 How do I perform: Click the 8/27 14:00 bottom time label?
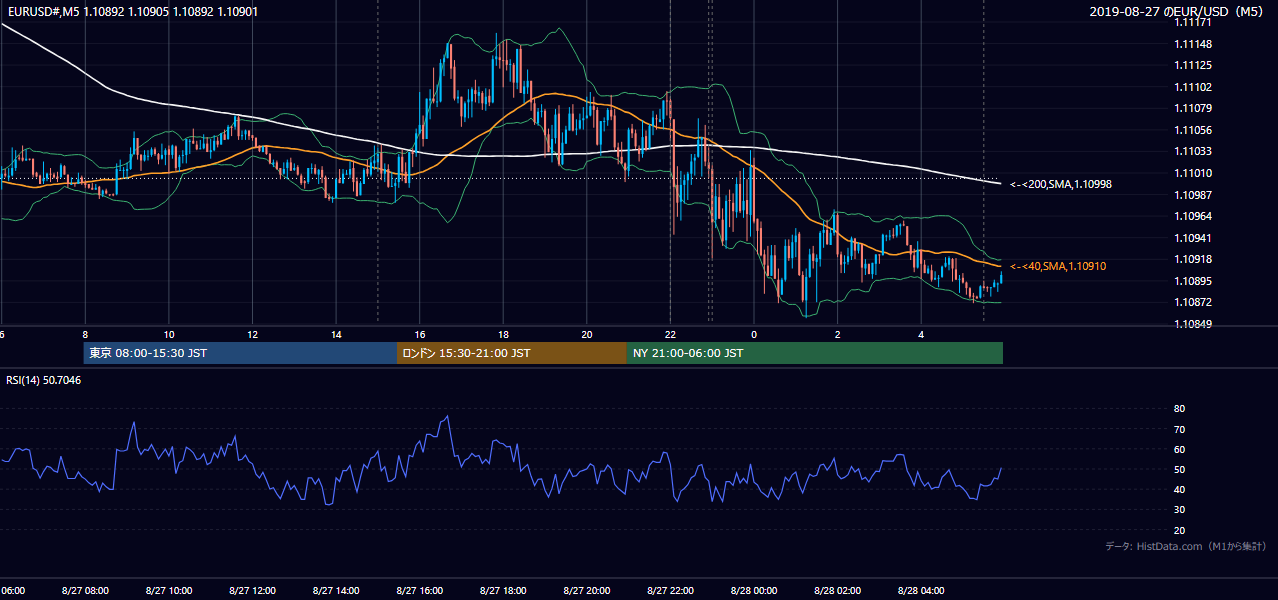point(336,590)
